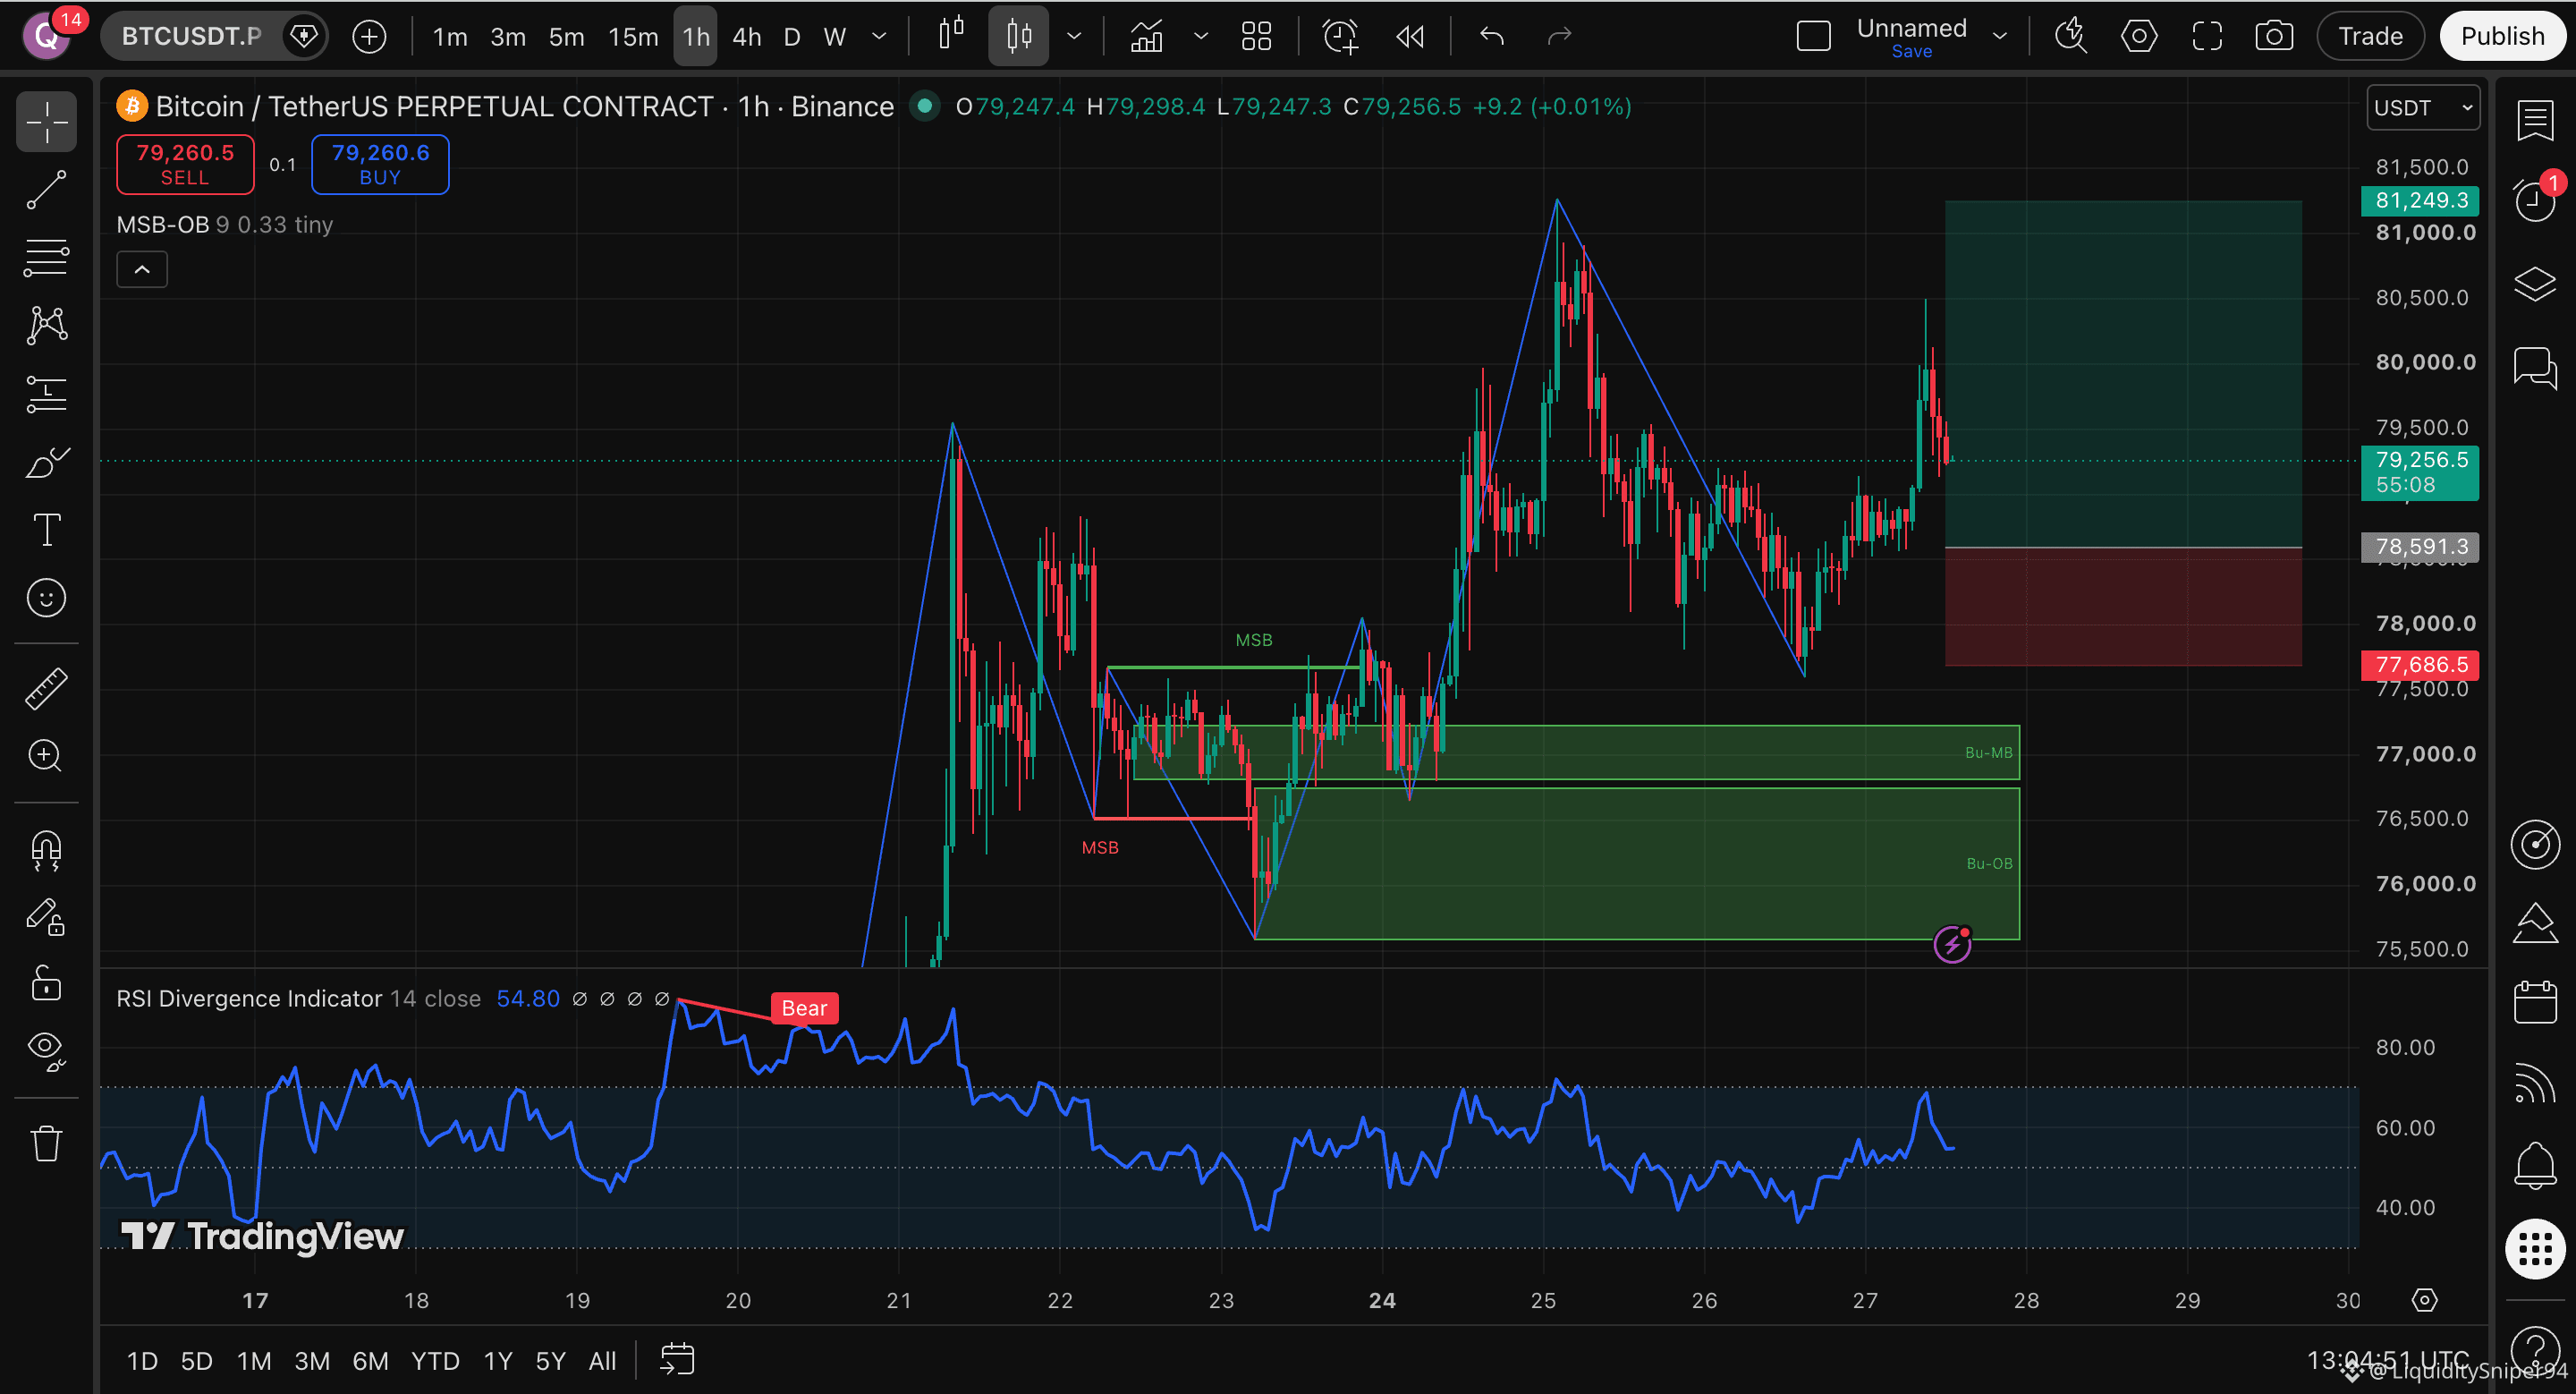The width and height of the screenshot is (2576, 1394).
Task: Toggle magnet mode for drawings
Action: tap(46, 849)
